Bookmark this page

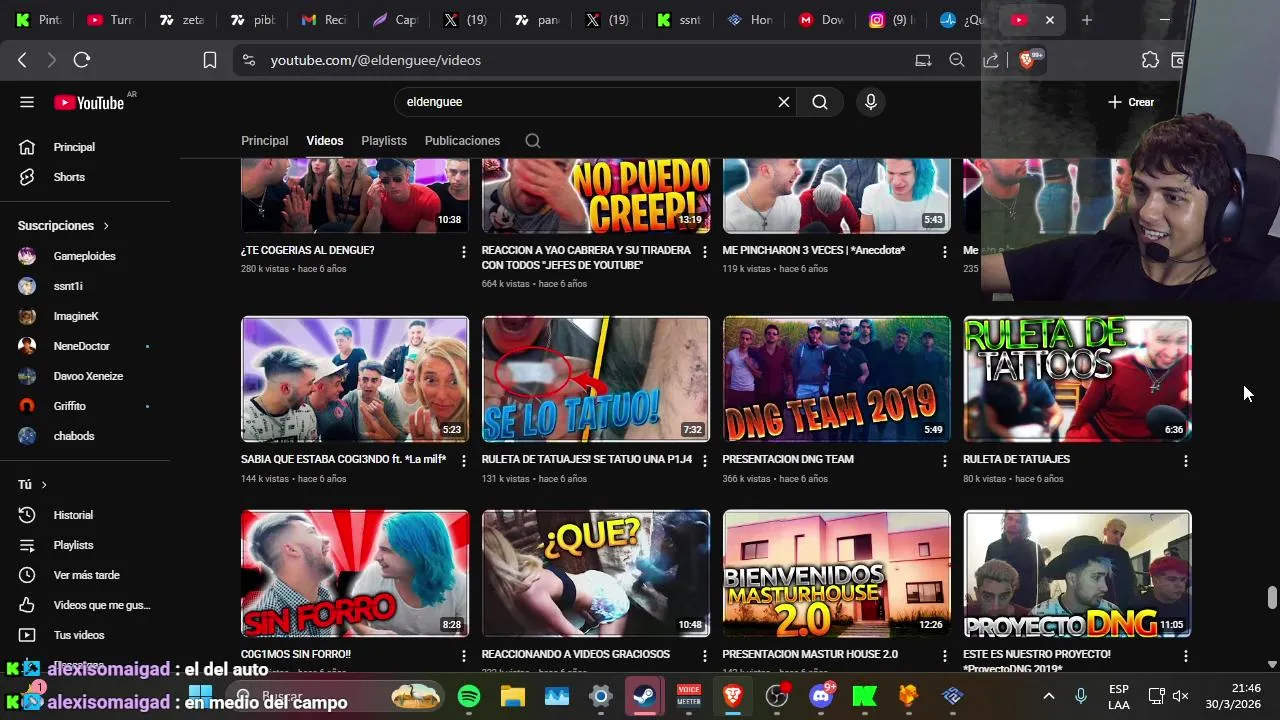point(210,60)
